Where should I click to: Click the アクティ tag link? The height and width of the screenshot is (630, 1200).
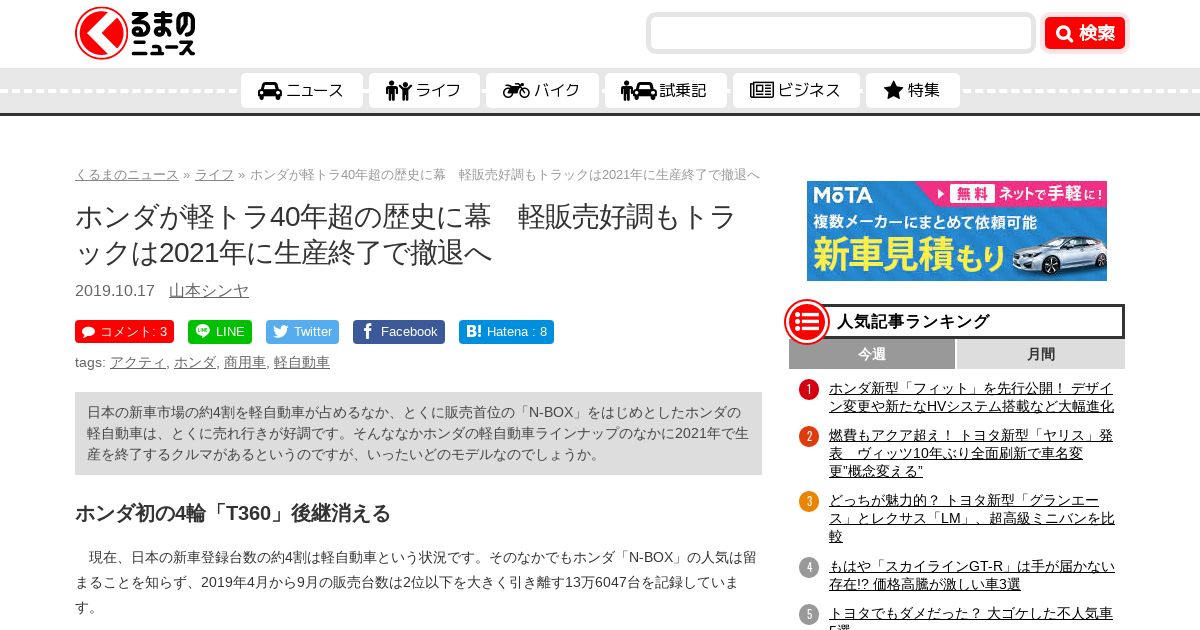(x=138, y=362)
